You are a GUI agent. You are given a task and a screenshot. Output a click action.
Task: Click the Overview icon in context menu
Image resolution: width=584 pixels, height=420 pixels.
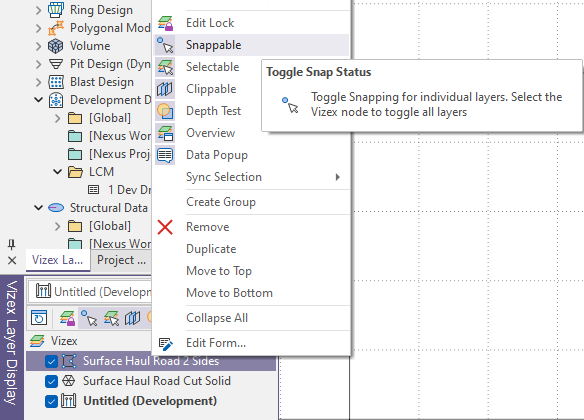165,133
